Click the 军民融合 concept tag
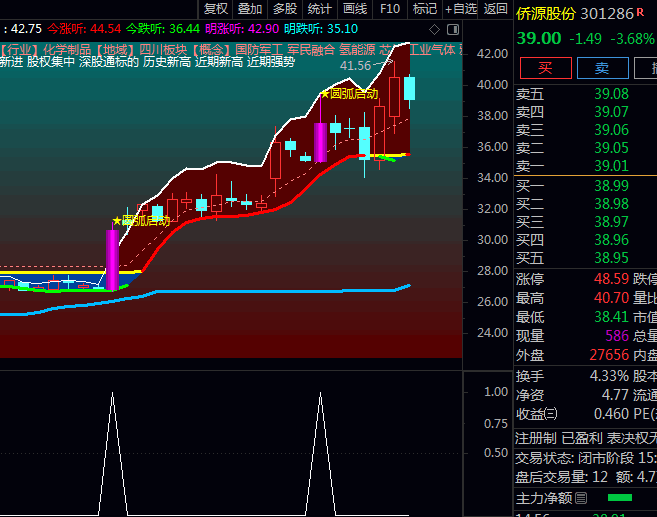657x517 pixels. click(311, 50)
